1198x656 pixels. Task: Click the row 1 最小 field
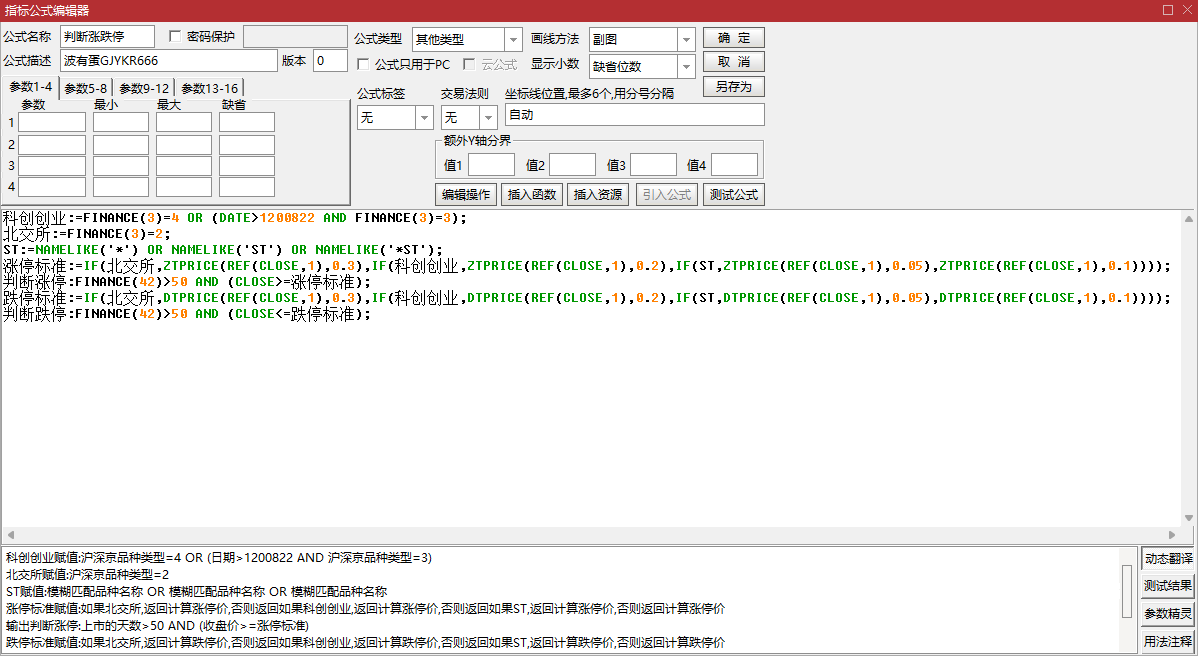(121, 122)
